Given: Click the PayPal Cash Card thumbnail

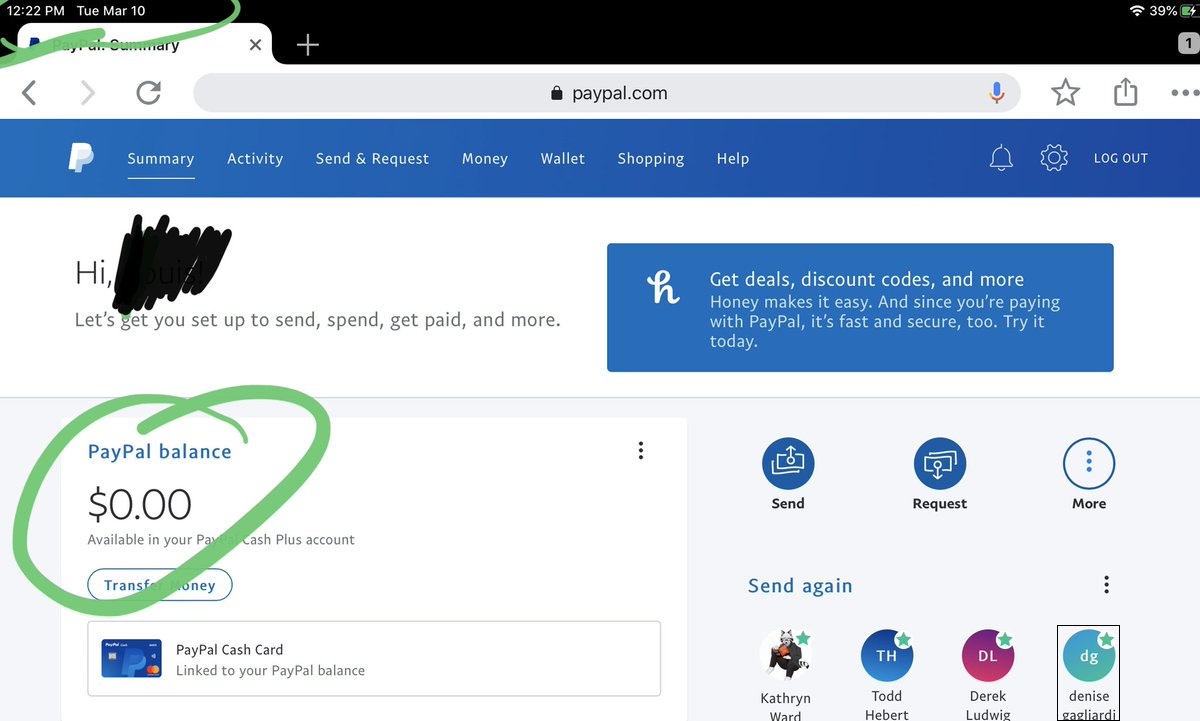Looking at the screenshot, I should [131, 658].
